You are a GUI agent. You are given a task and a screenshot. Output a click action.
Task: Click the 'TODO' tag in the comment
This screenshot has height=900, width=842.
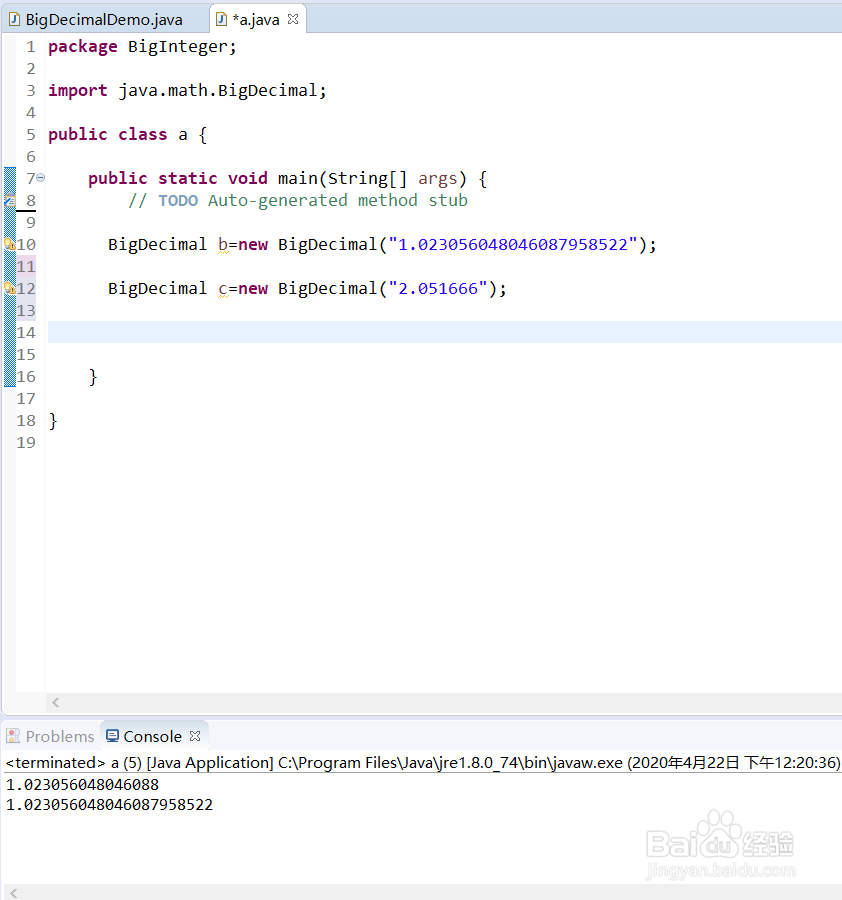[178, 200]
